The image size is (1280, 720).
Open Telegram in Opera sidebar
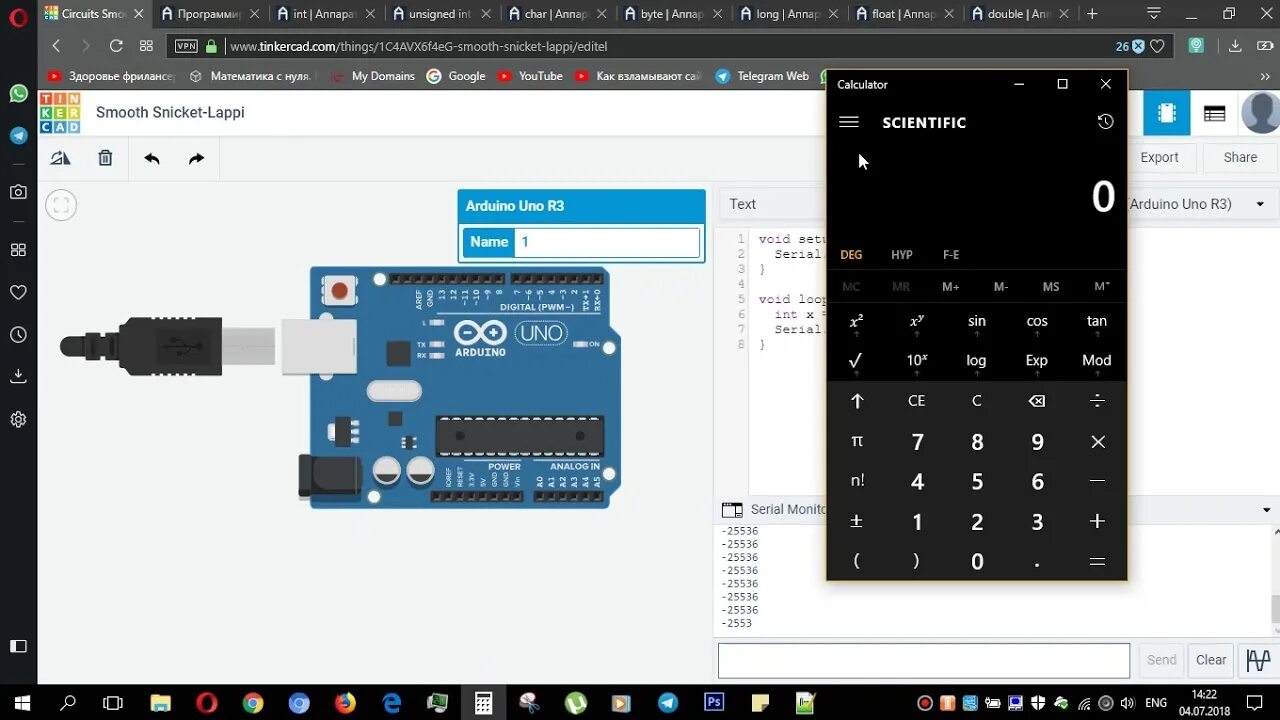coord(18,135)
